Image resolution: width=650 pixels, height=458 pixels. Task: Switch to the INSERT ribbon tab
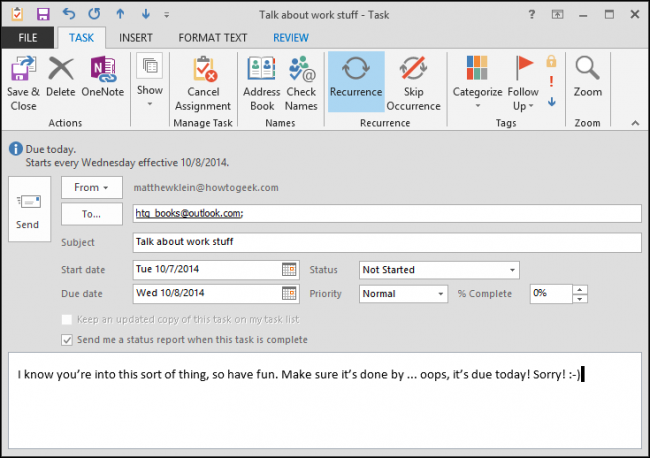click(x=136, y=38)
